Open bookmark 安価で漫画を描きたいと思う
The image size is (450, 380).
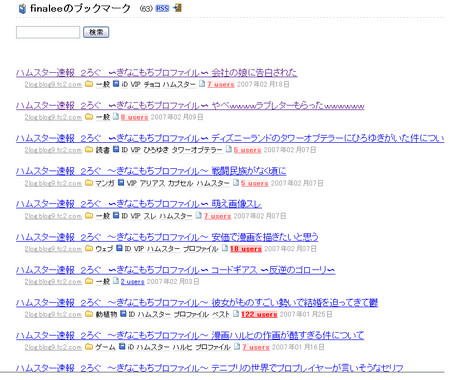(167, 237)
